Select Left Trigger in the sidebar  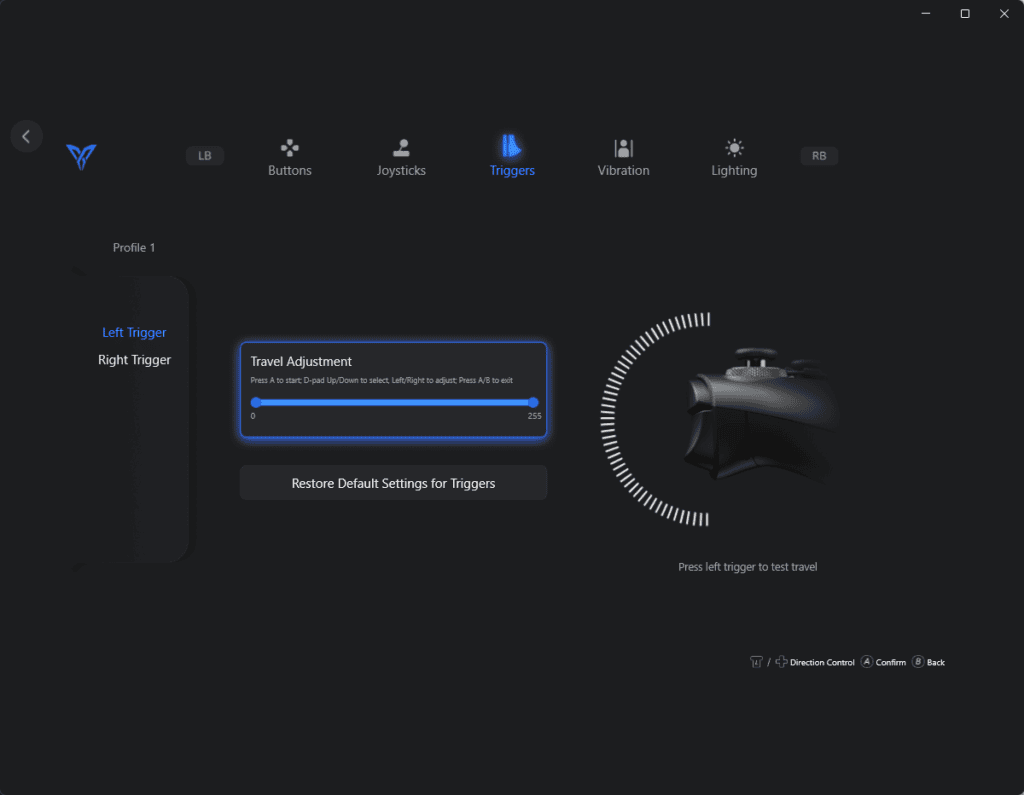pyautogui.click(x=134, y=333)
